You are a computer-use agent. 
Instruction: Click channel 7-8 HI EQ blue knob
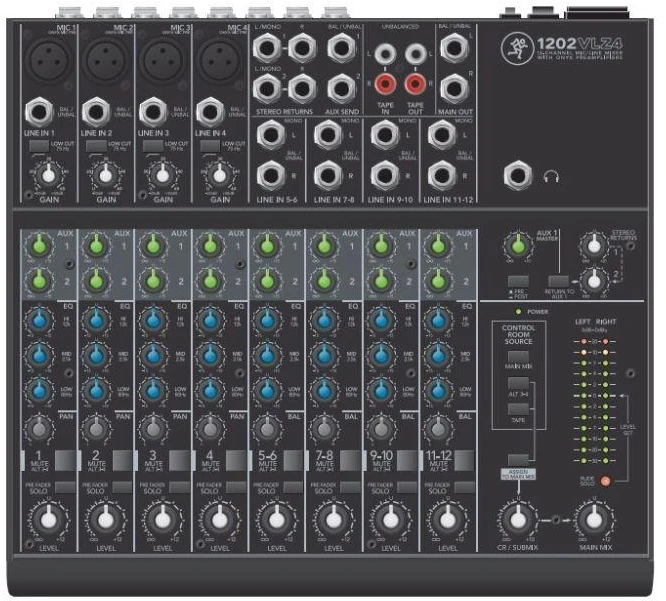coord(324,320)
